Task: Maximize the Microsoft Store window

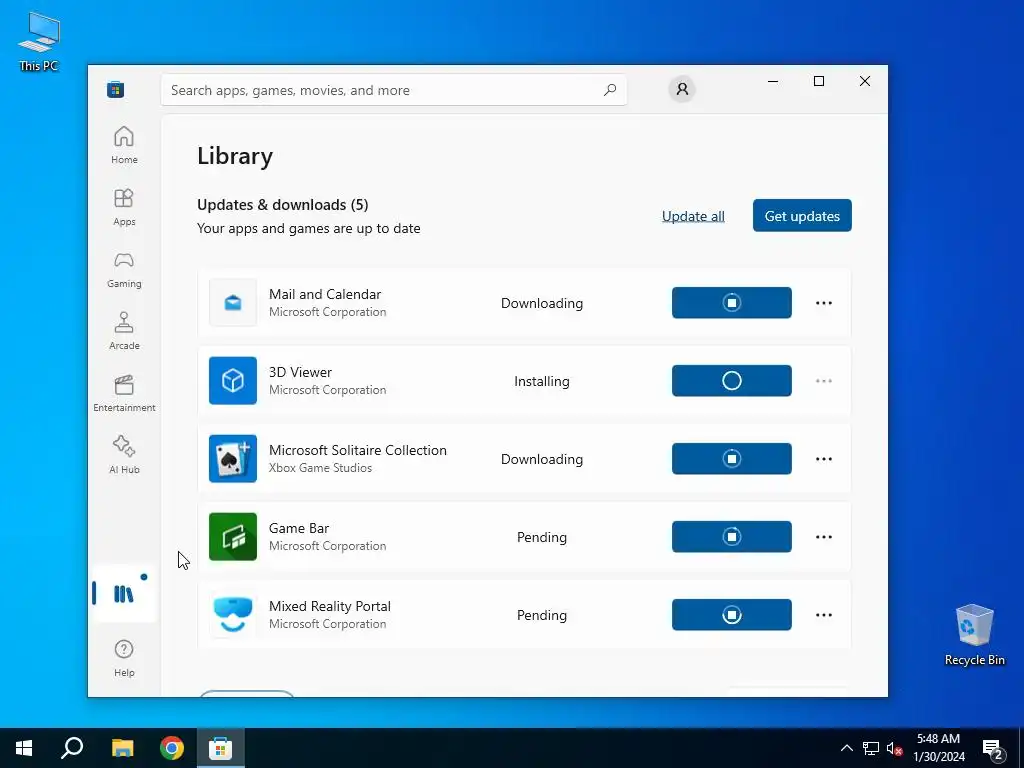Action: 819,81
